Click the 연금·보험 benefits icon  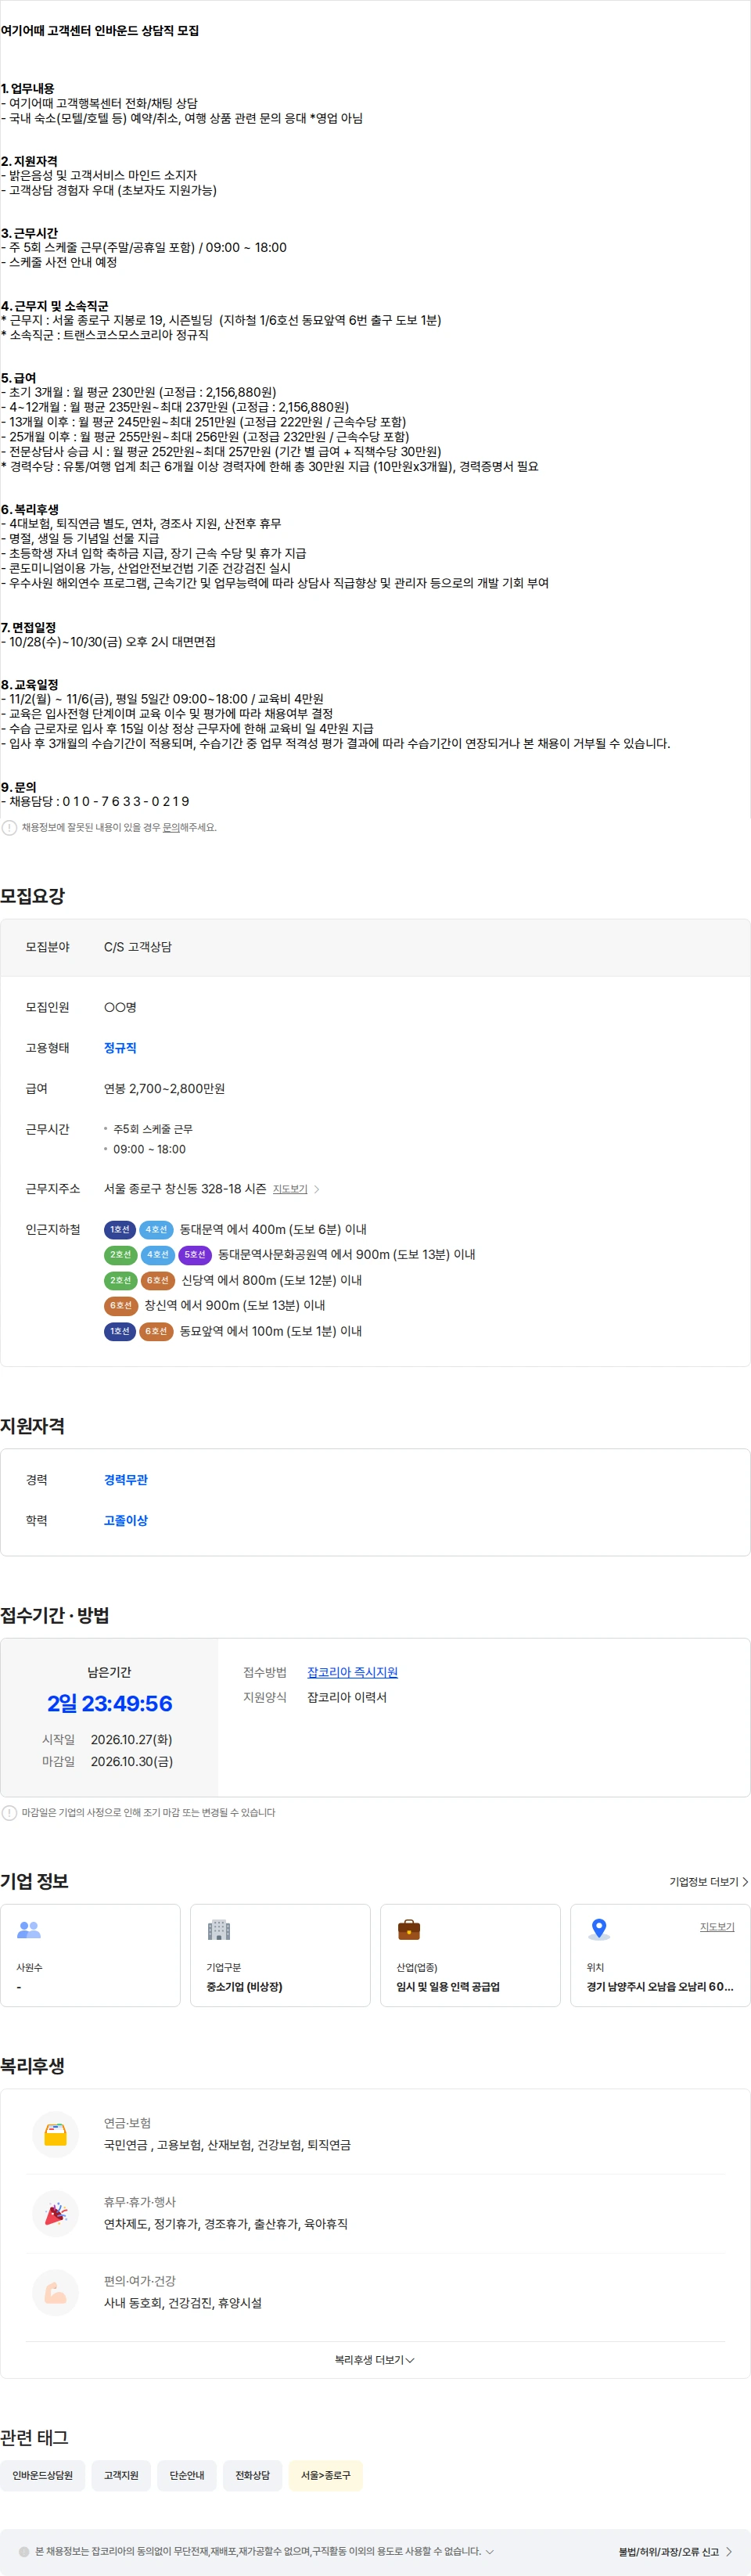(x=56, y=2135)
